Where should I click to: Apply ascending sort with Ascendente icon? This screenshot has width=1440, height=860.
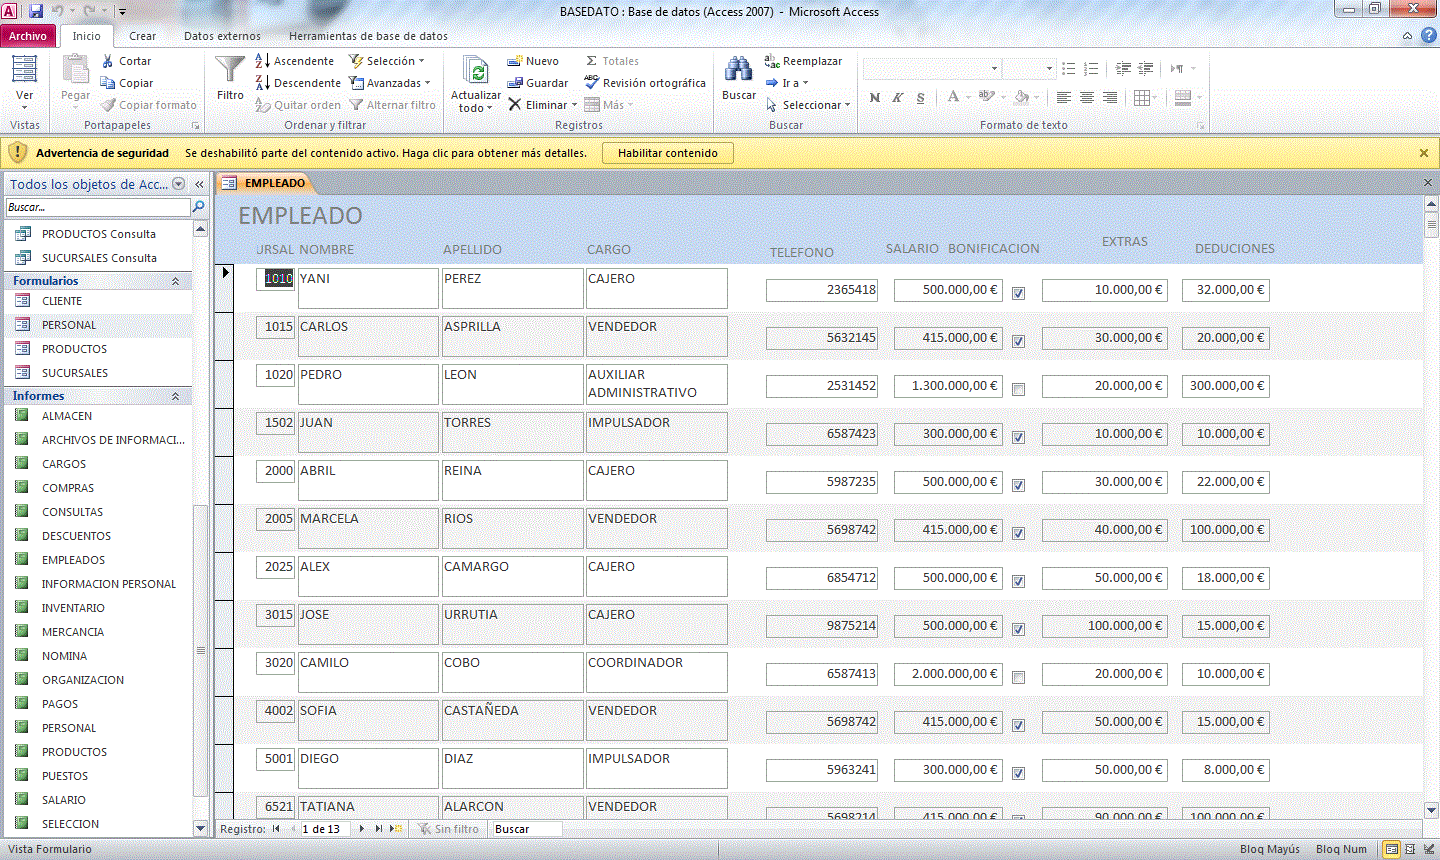(262, 60)
